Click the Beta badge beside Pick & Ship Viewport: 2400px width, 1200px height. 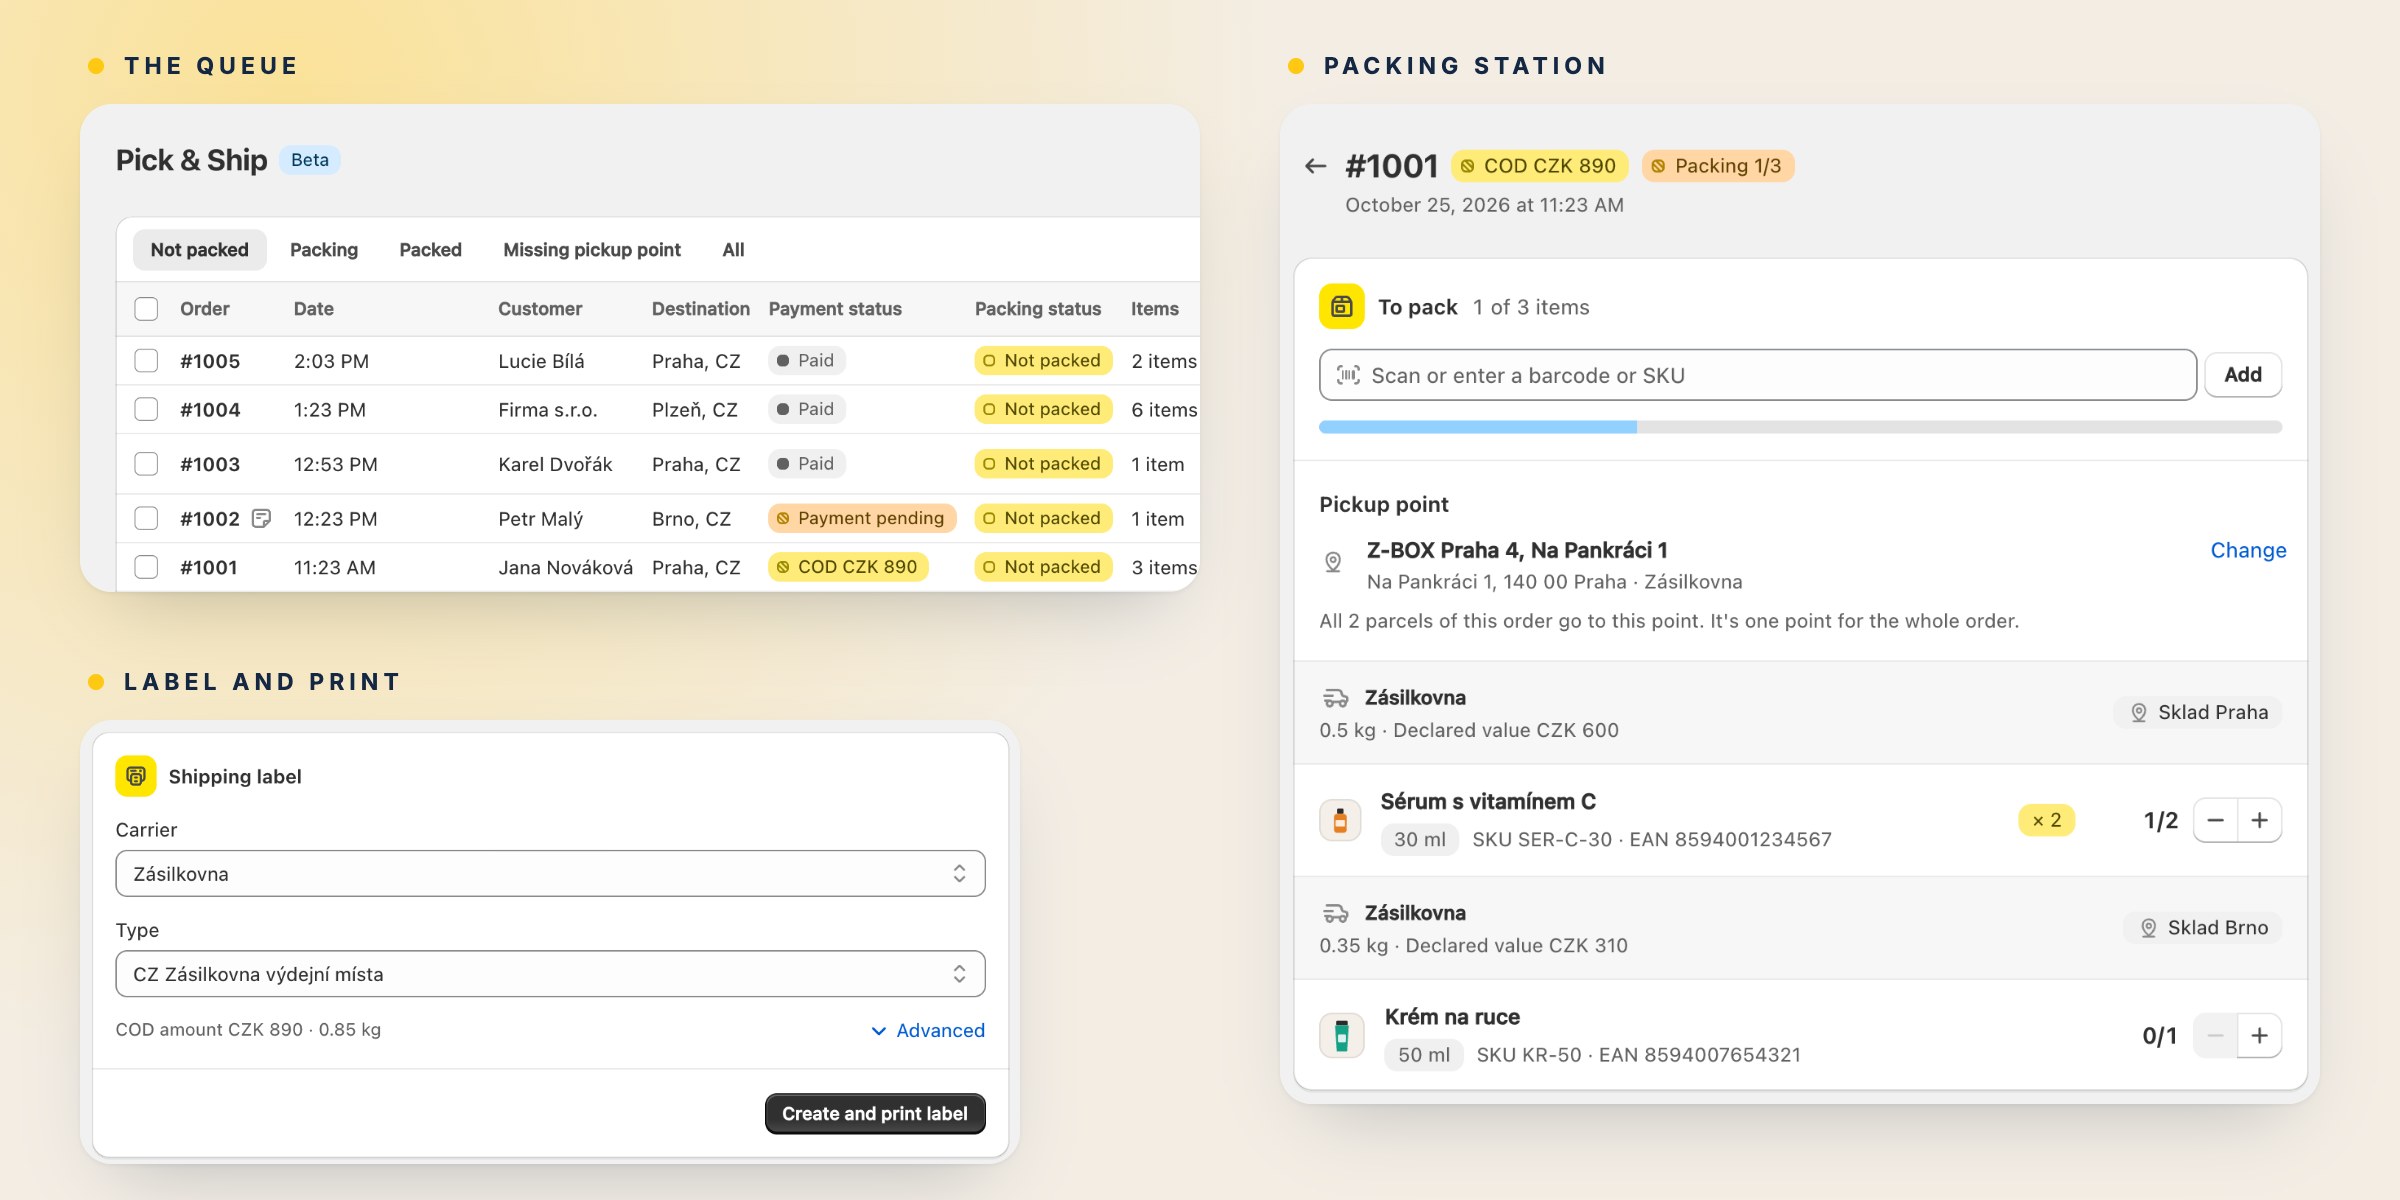coord(310,160)
